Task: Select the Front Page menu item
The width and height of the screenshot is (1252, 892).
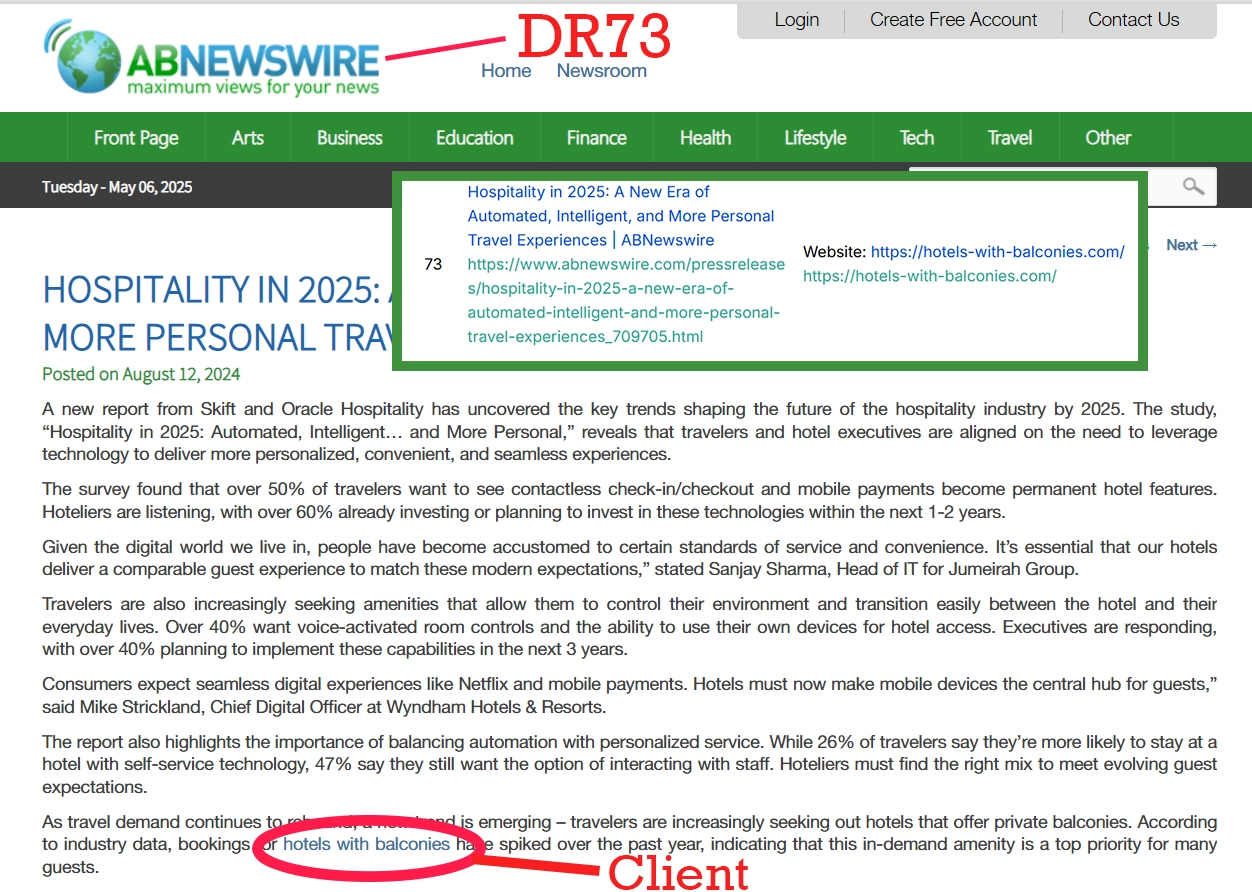Action: (136, 138)
